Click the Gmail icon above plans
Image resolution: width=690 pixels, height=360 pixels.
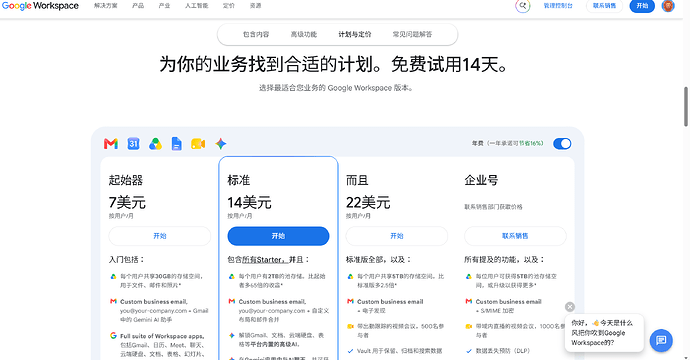[x=111, y=143]
